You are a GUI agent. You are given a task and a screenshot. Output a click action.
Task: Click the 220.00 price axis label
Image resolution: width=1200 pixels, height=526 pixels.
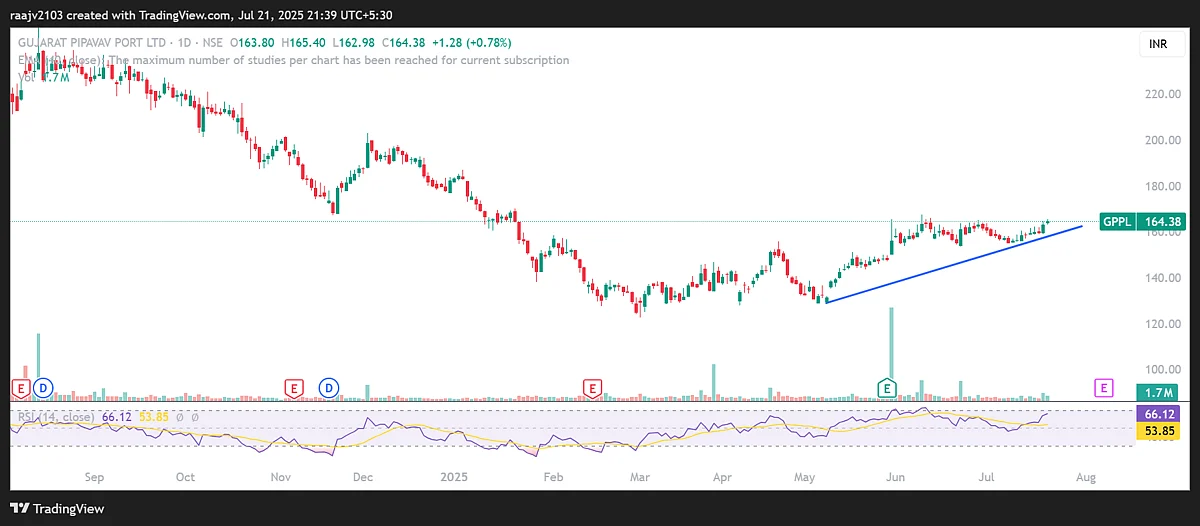[x=1161, y=94]
